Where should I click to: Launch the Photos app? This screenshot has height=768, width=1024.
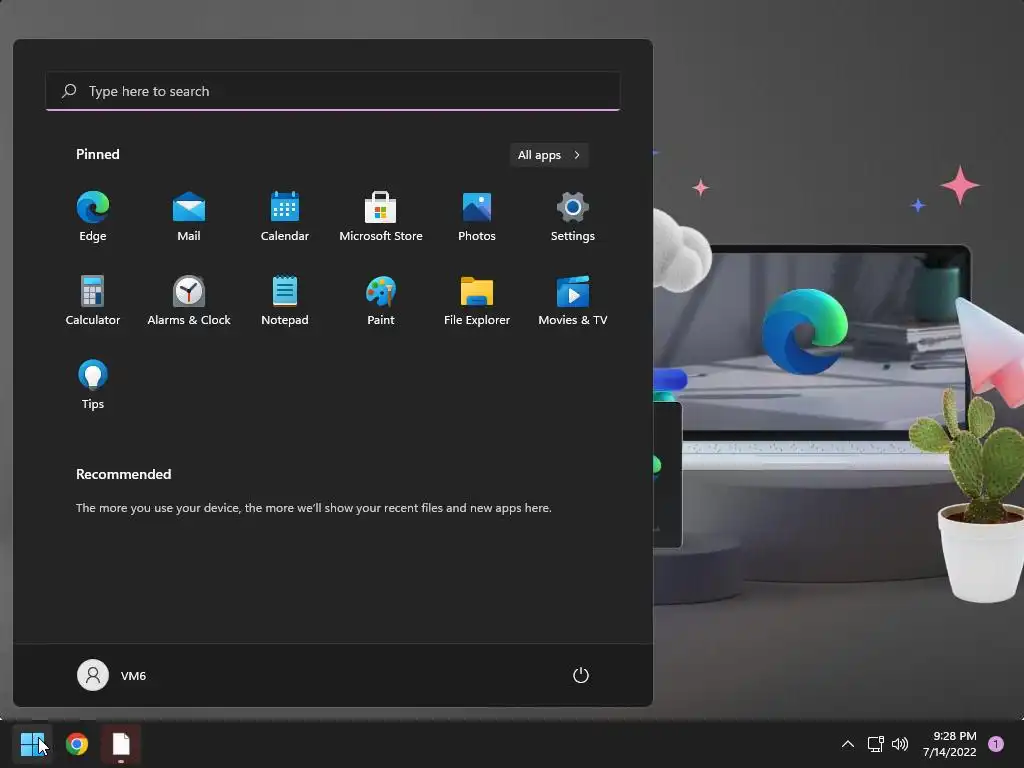477,216
